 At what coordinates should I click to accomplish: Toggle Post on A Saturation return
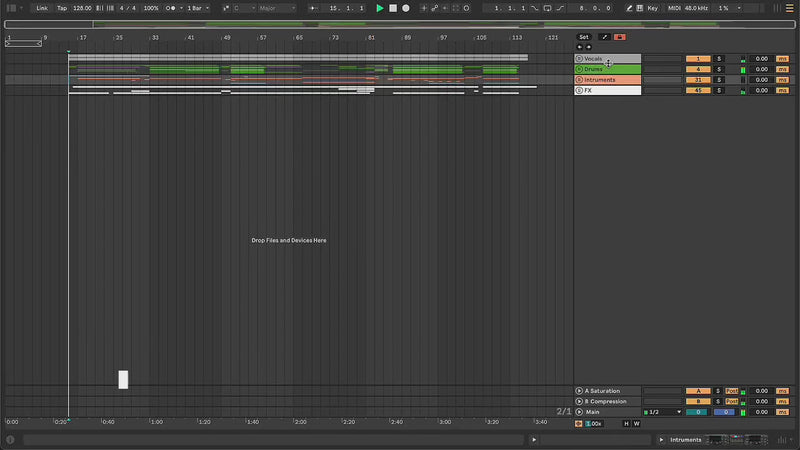pos(731,391)
